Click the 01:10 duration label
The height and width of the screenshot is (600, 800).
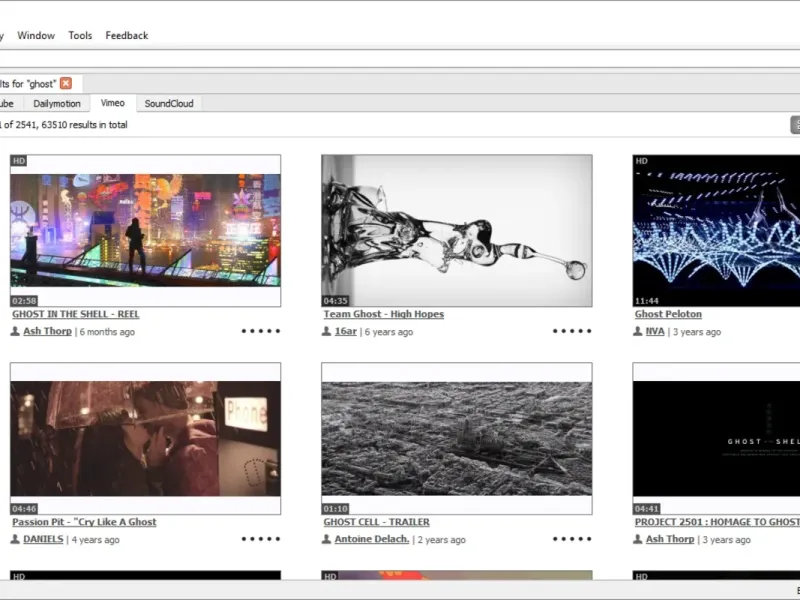coord(336,509)
